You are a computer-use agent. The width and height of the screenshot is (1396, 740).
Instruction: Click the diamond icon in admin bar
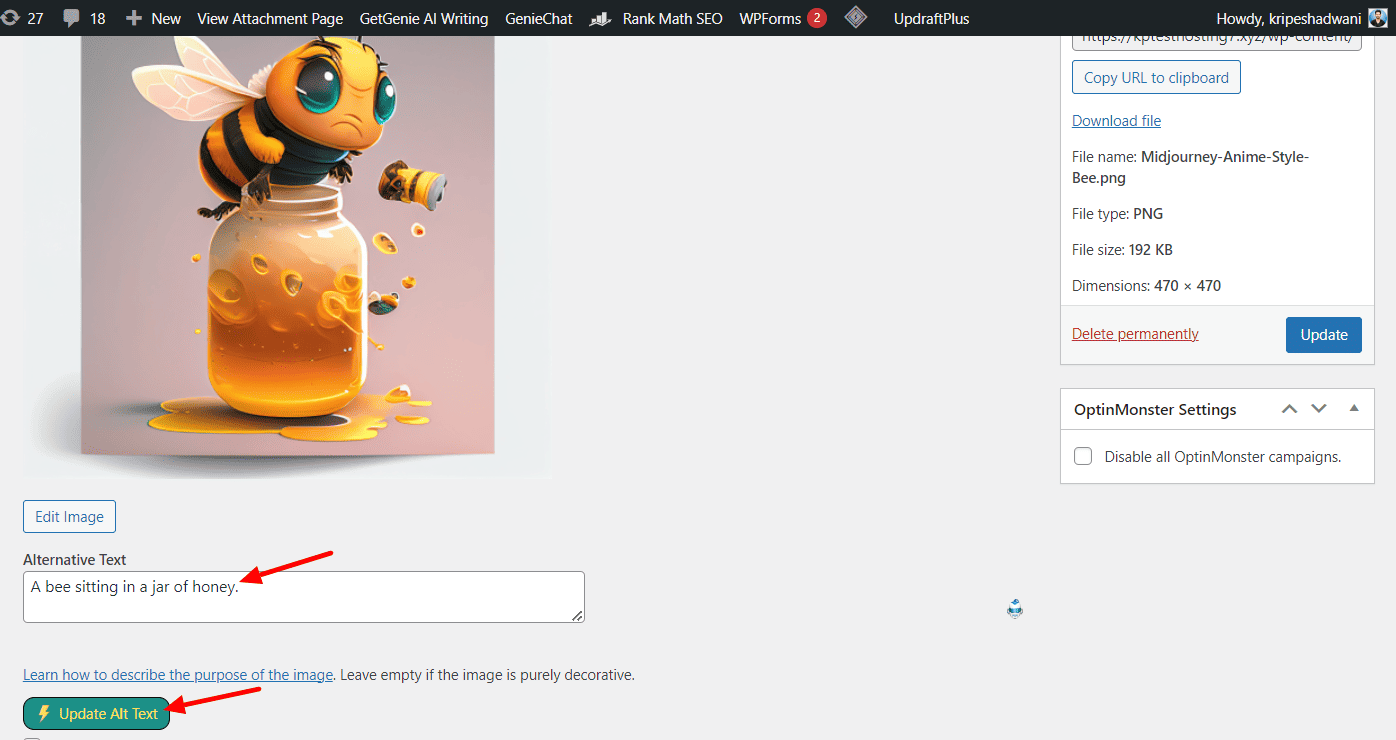point(855,17)
